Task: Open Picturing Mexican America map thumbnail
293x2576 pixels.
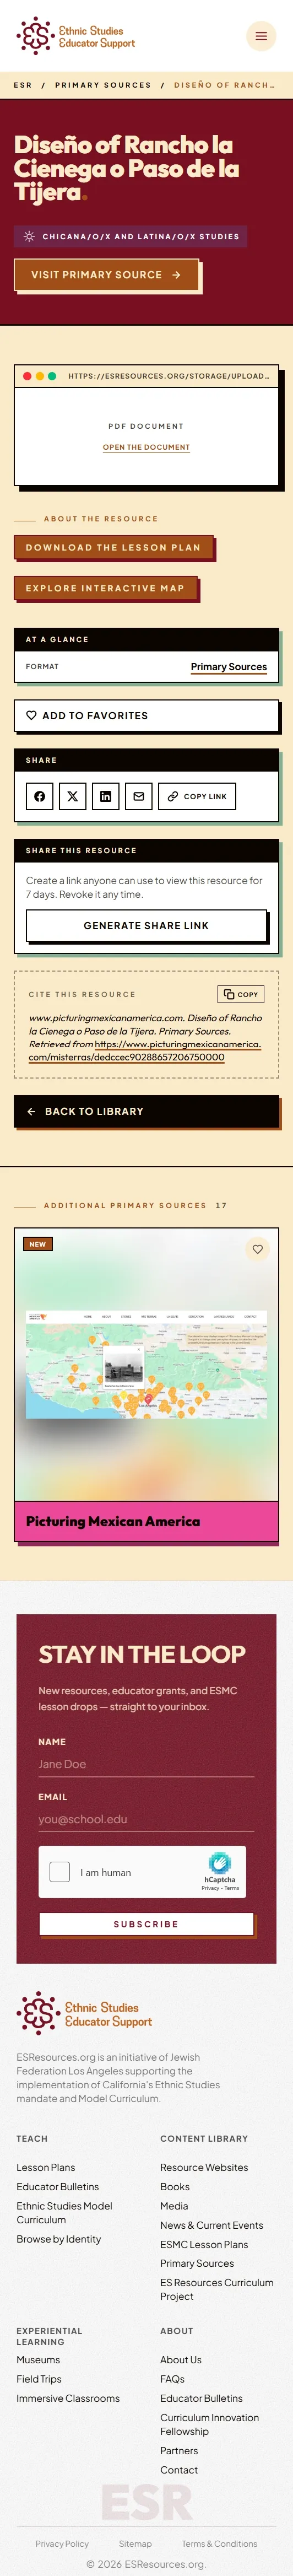Action: click(146, 1364)
